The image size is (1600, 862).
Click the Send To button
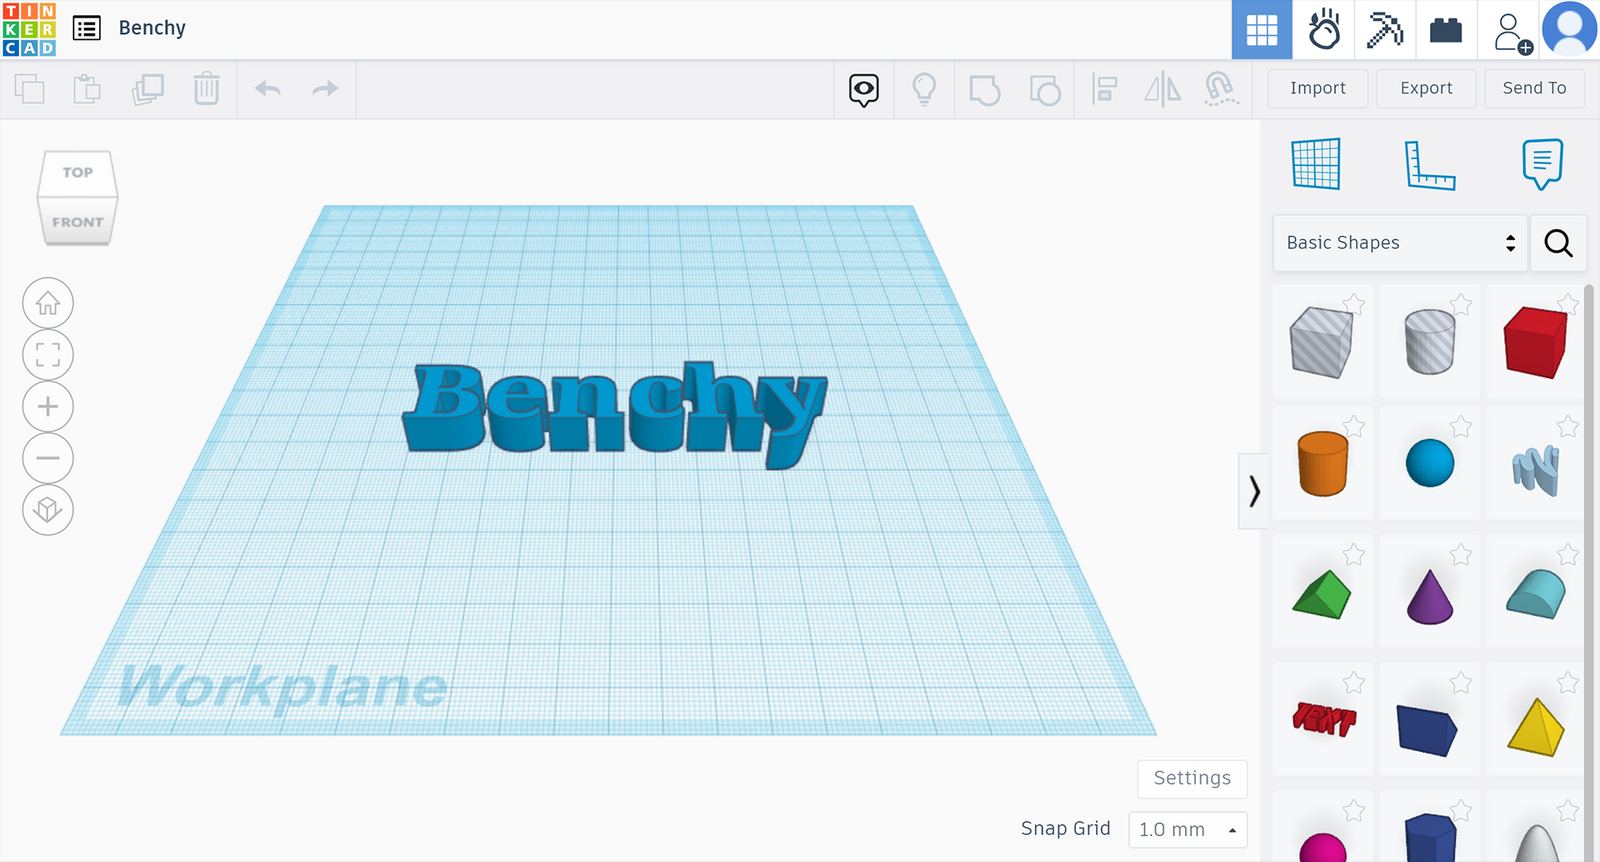point(1534,88)
